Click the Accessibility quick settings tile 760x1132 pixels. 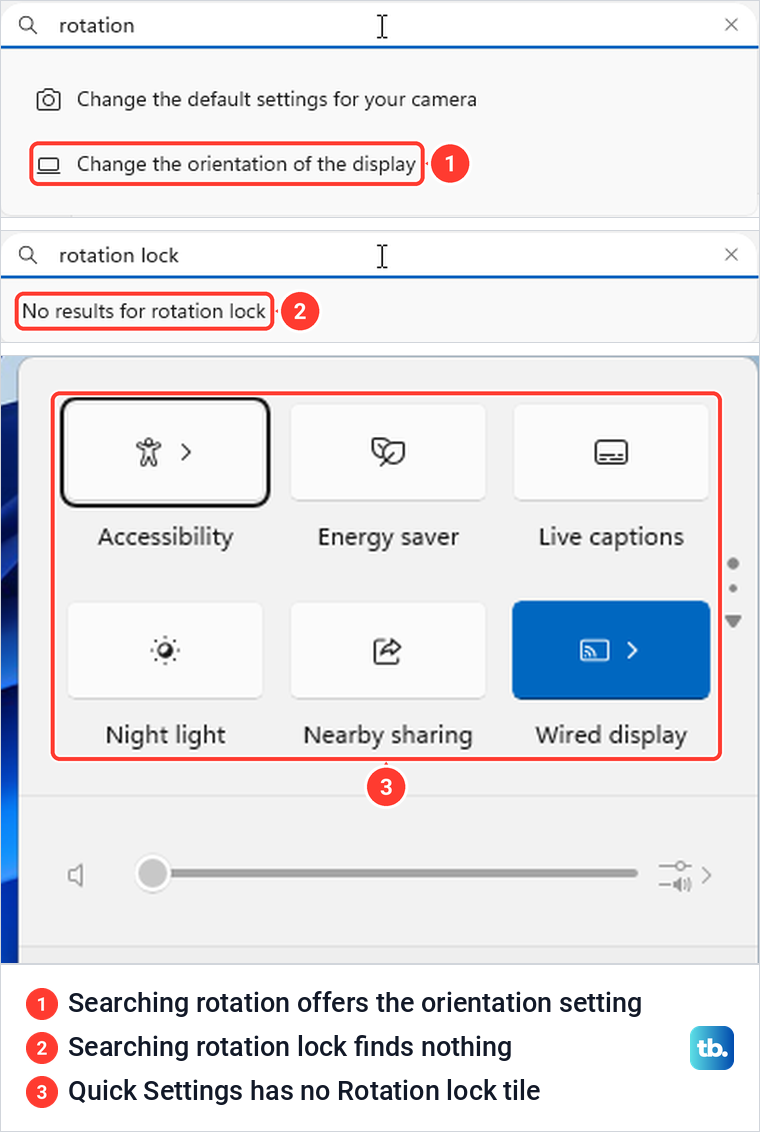click(x=165, y=452)
